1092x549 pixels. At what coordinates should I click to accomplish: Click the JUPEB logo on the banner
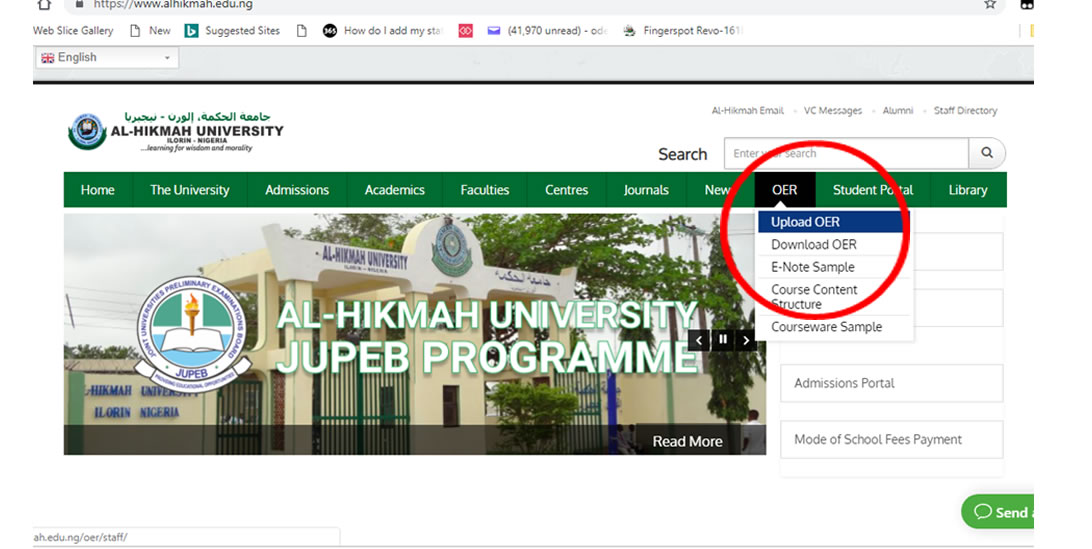click(190, 334)
